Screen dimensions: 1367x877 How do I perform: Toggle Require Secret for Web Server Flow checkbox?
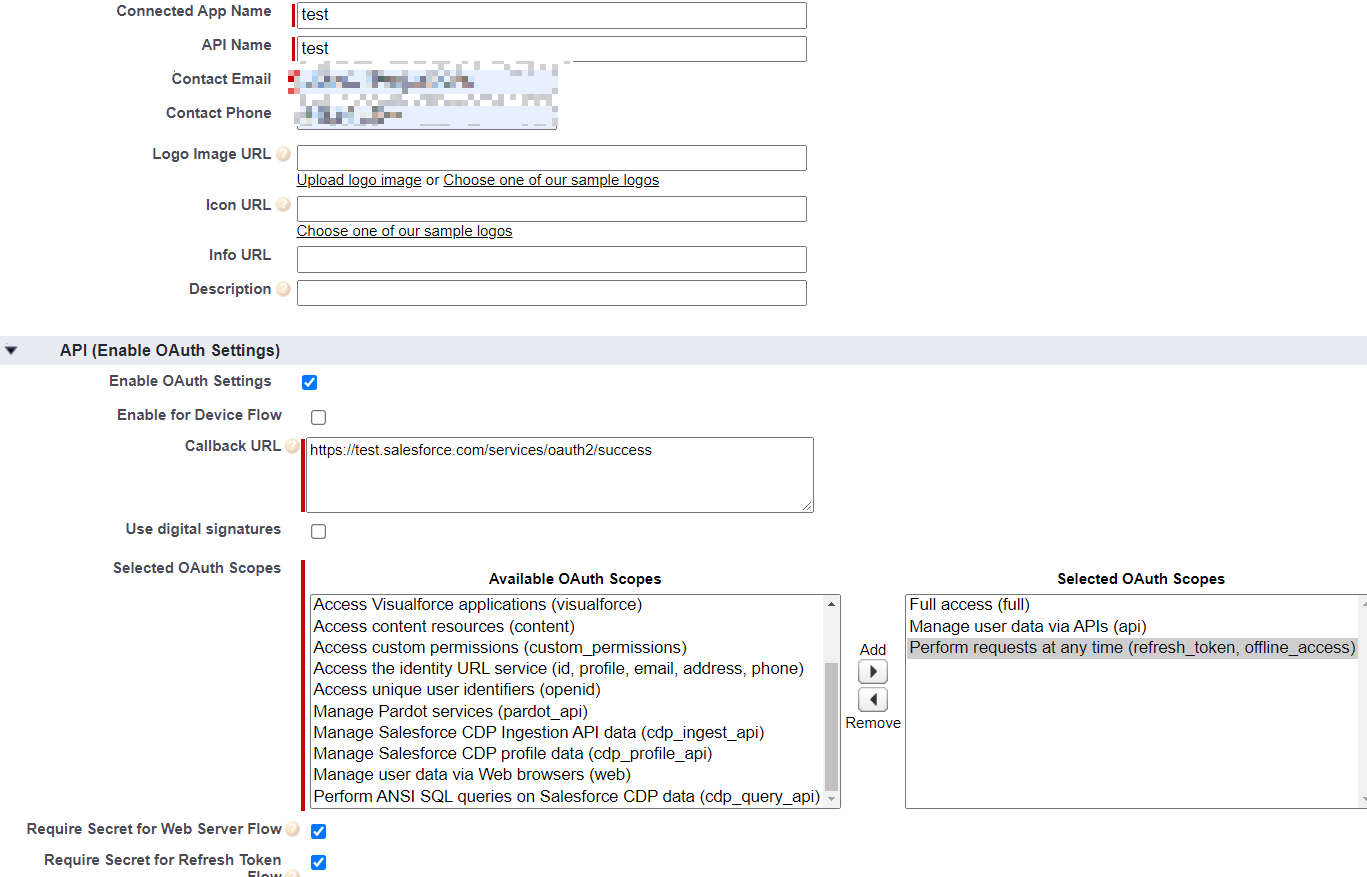[x=318, y=831]
